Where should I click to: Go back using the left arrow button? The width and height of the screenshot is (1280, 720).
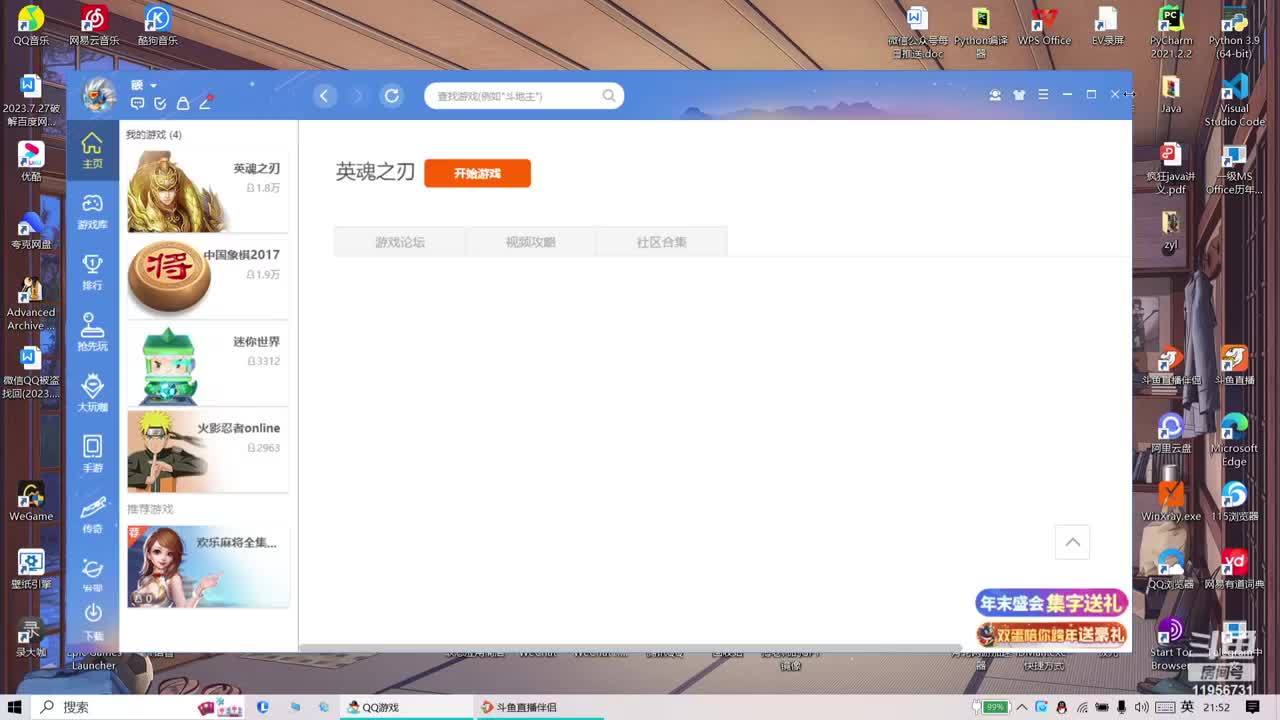(x=324, y=96)
